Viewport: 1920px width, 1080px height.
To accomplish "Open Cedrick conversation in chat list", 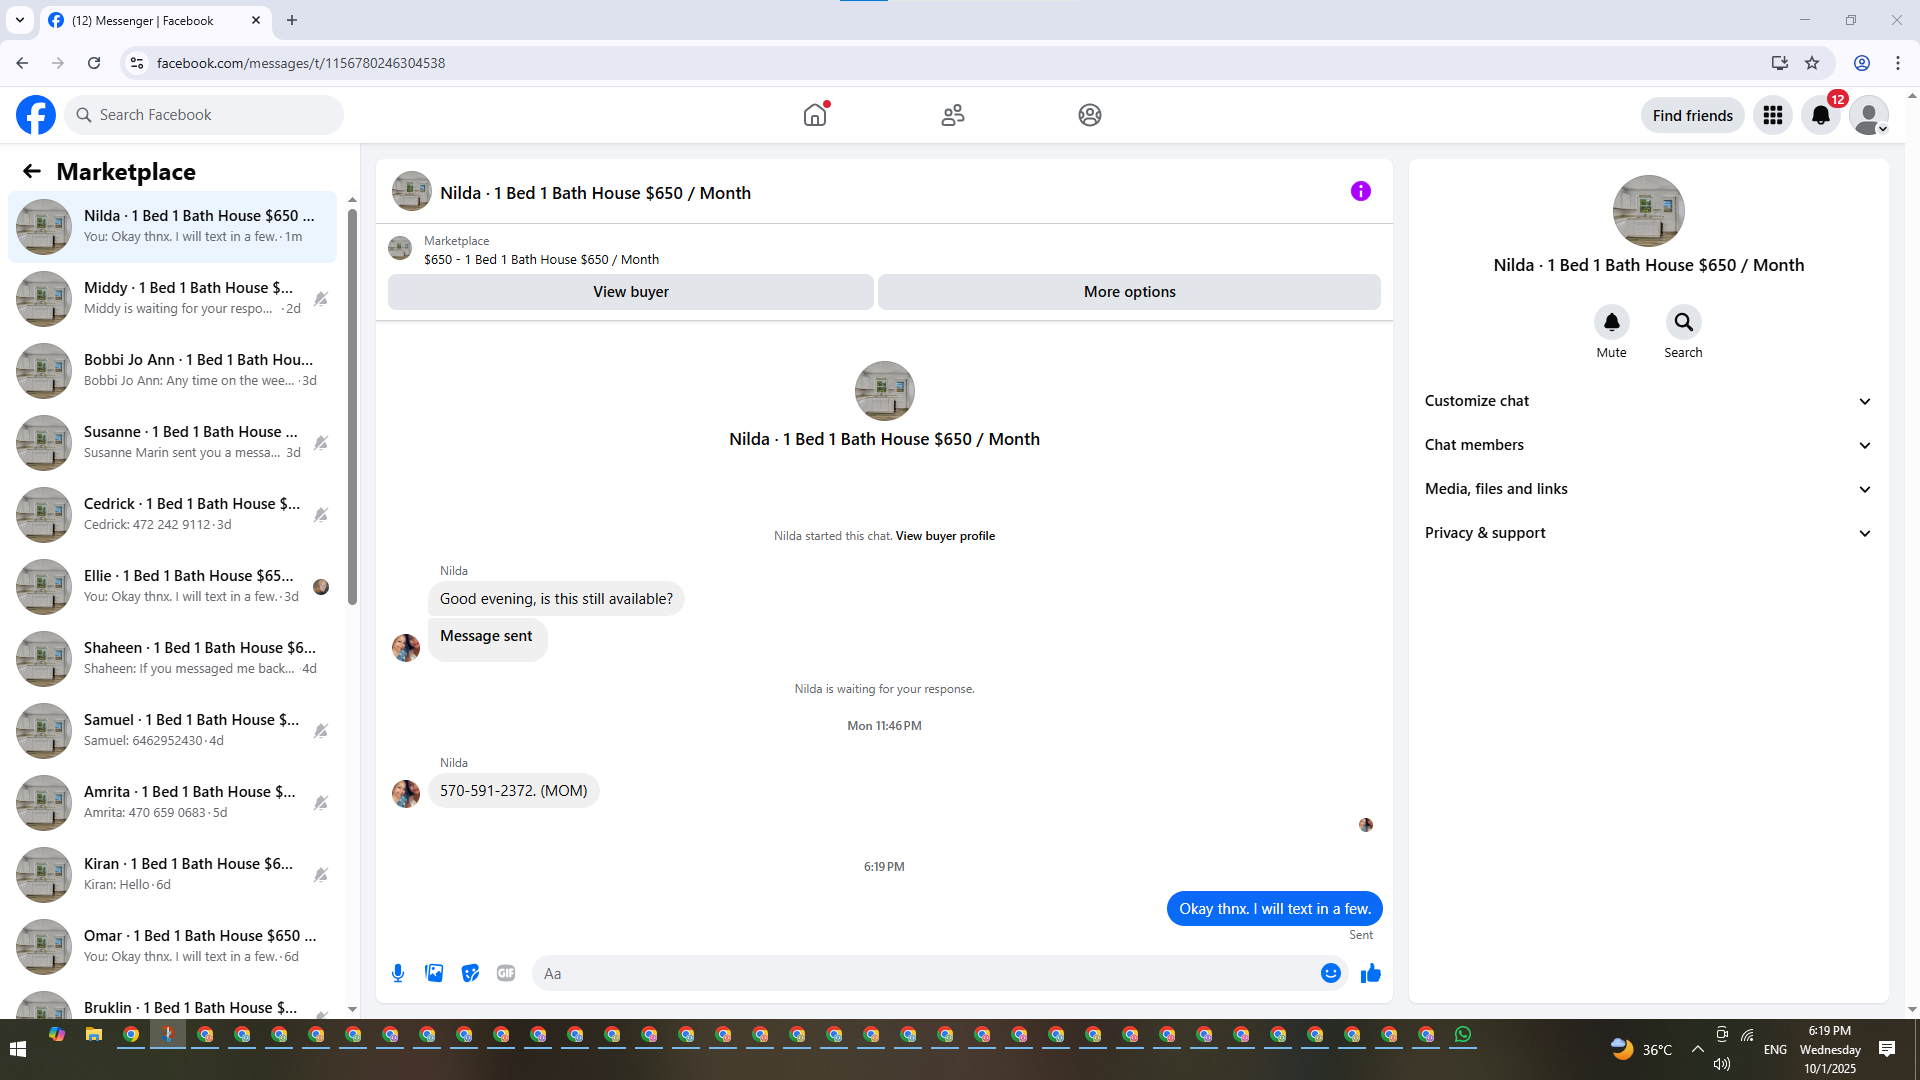I will point(172,515).
